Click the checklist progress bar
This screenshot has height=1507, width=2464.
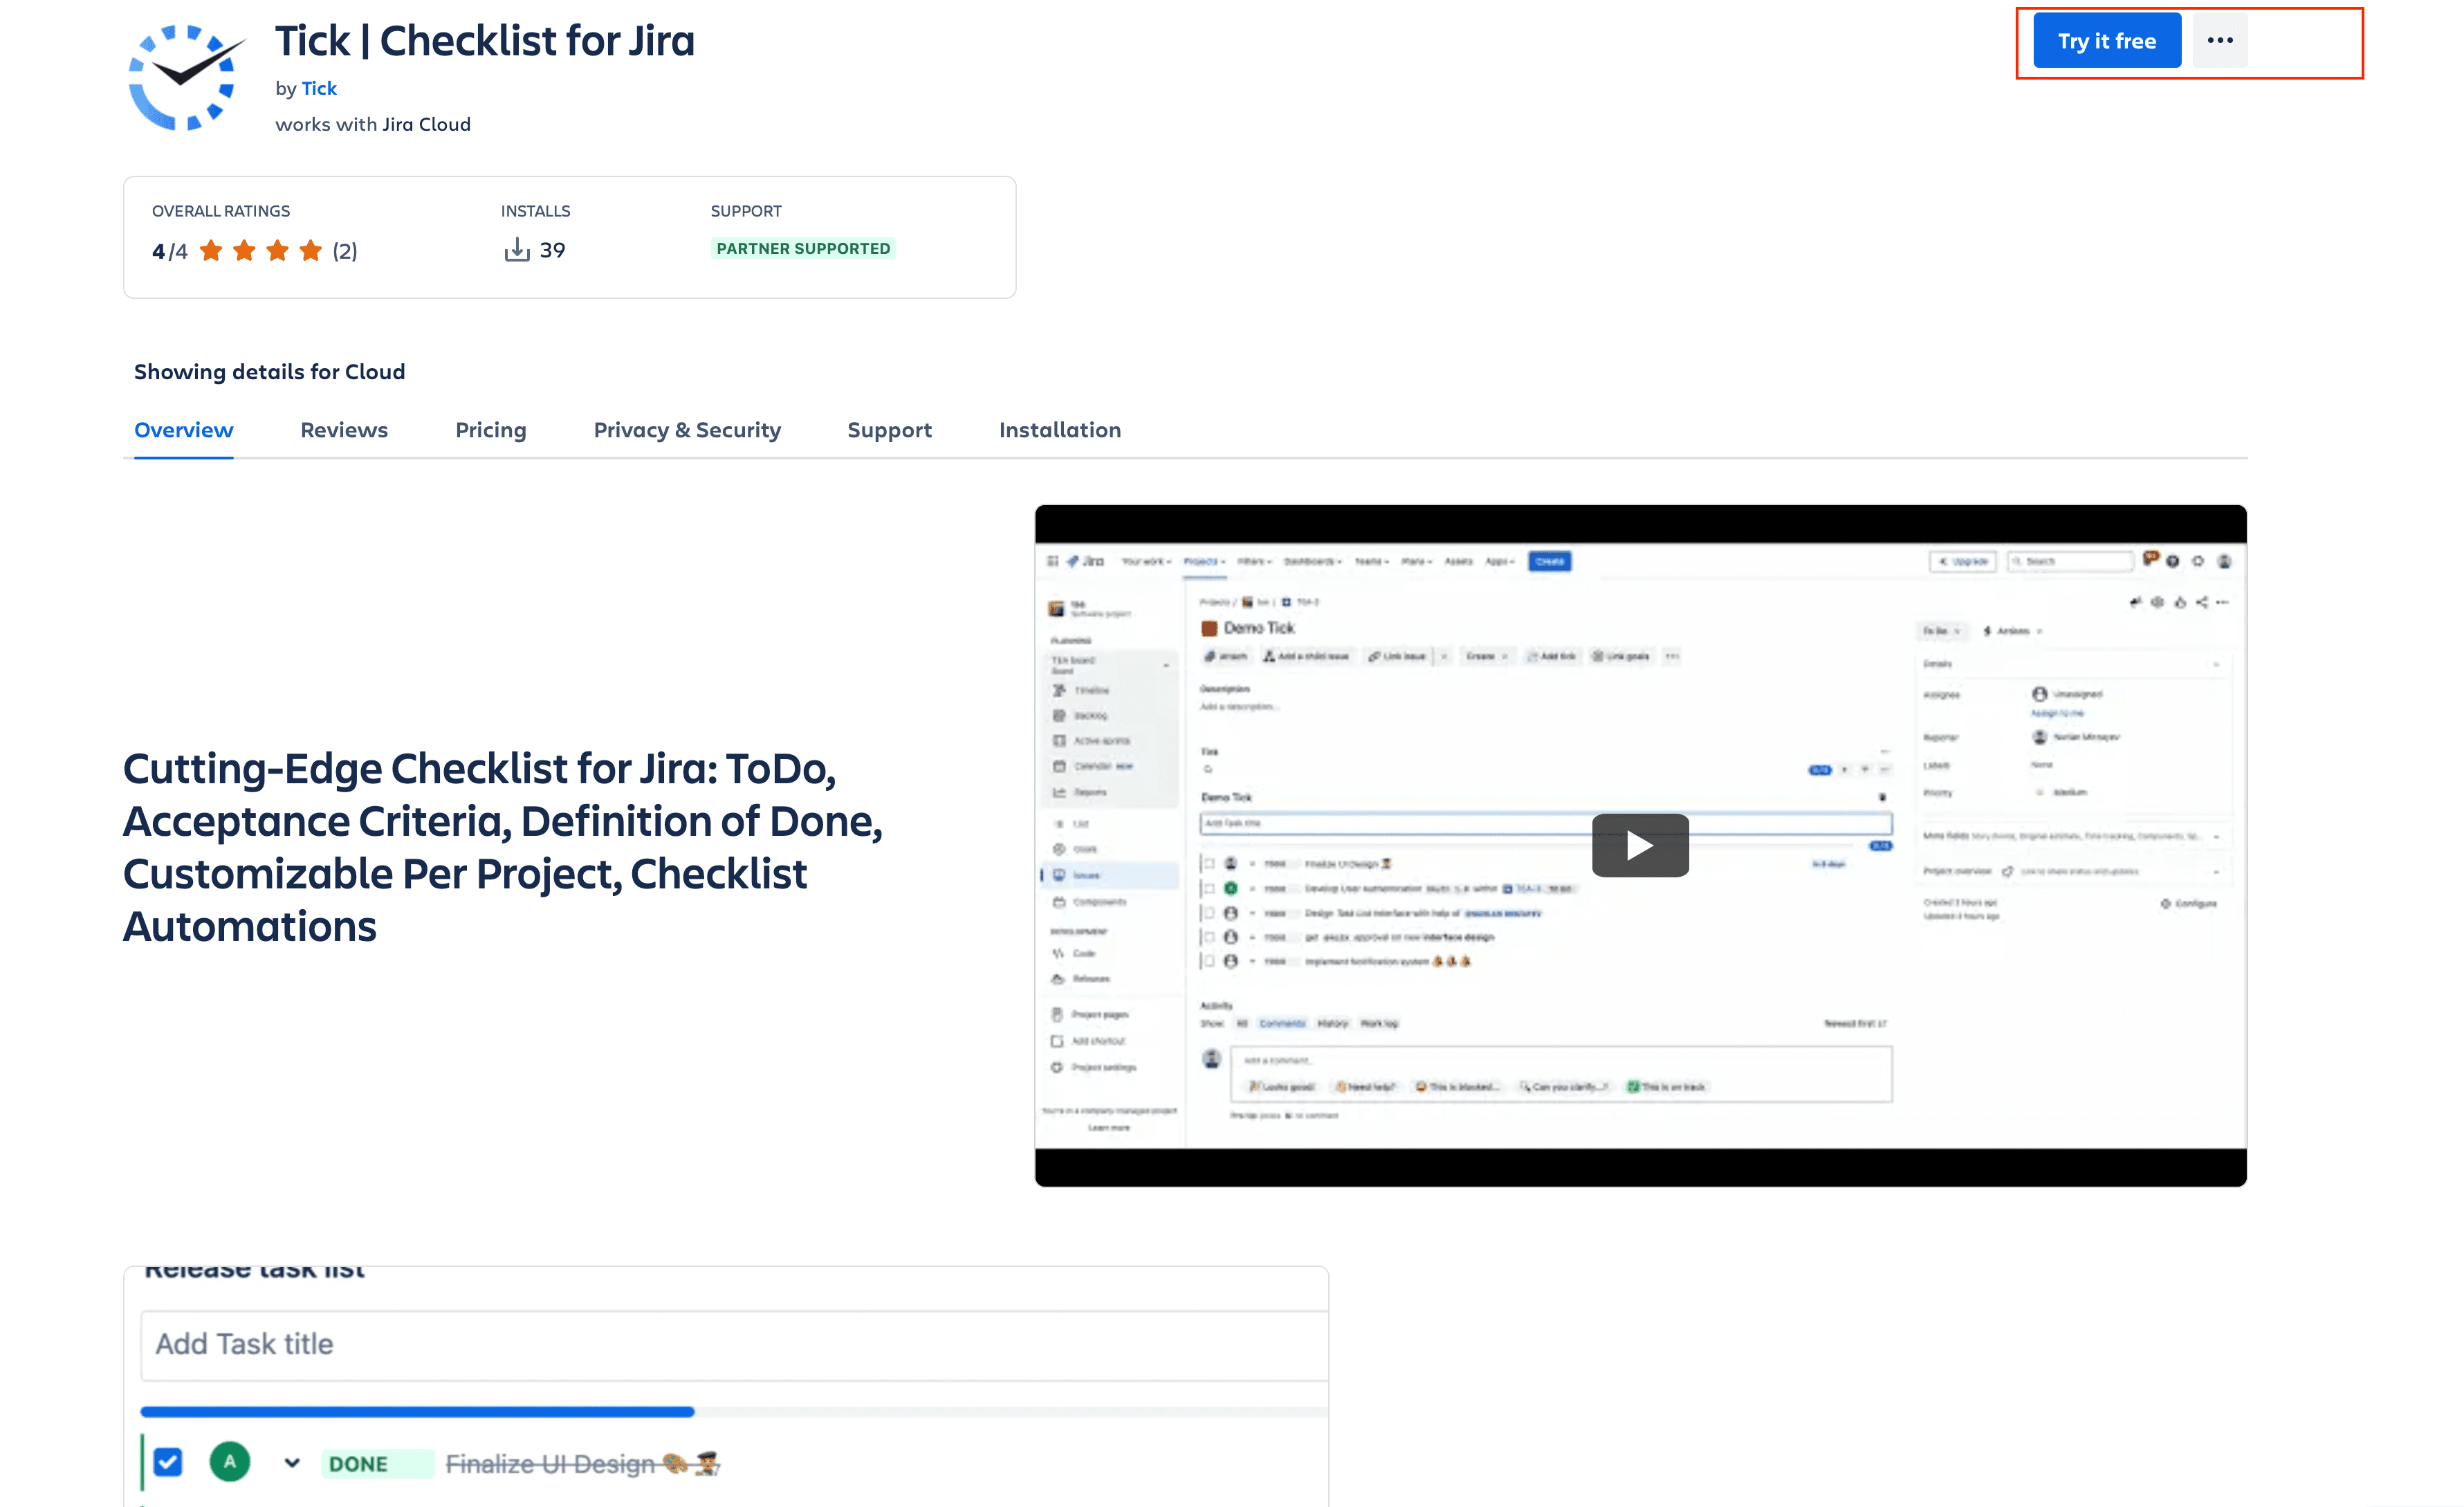click(x=734, y=1412)
